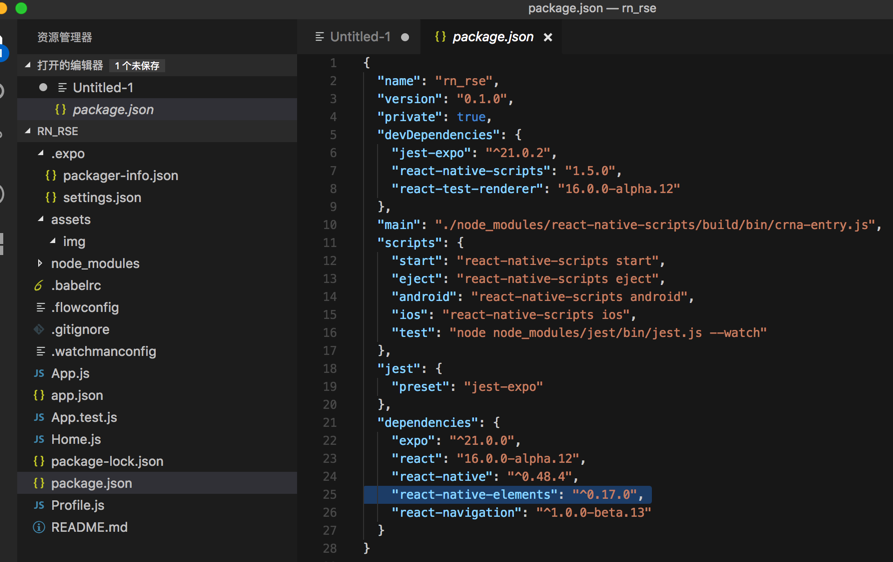Viewport: 893px width, 562px height.
Task: Click the info icon beside README.md
Action: click(x=39, y=527)
